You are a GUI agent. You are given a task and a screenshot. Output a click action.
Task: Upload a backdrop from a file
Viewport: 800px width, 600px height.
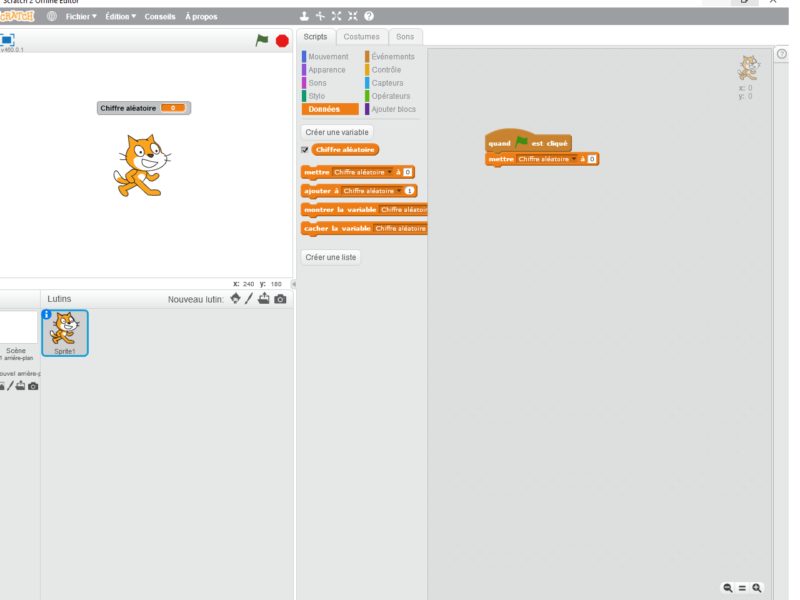click(x=20, y=386)
